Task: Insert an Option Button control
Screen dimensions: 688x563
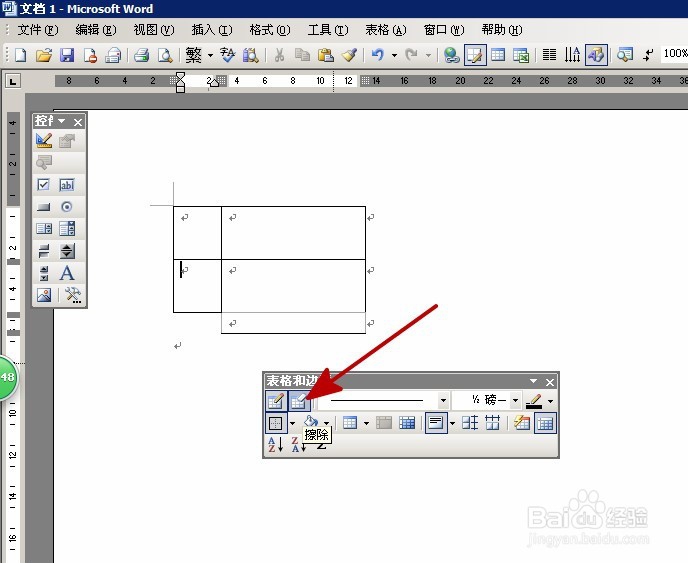Action: (x=67, y=207)
